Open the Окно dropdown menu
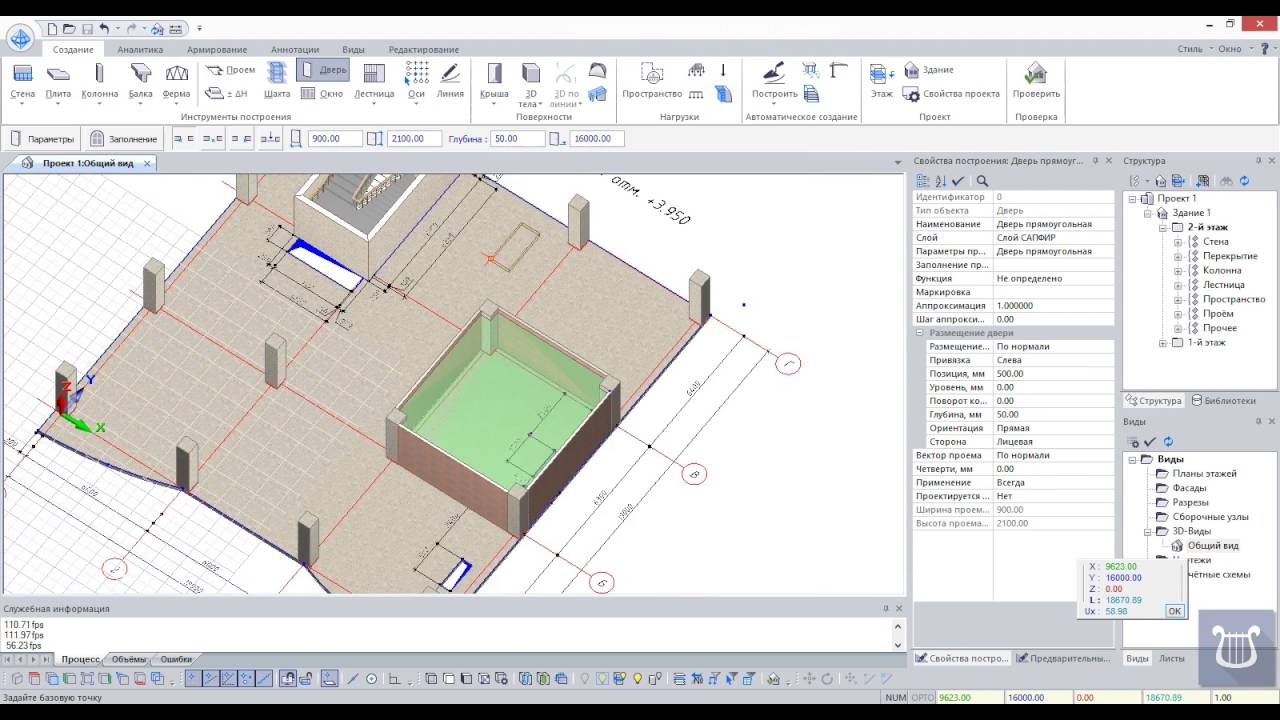The image size is (1280, 720). pyautogui.click(x=1233, y=49)
